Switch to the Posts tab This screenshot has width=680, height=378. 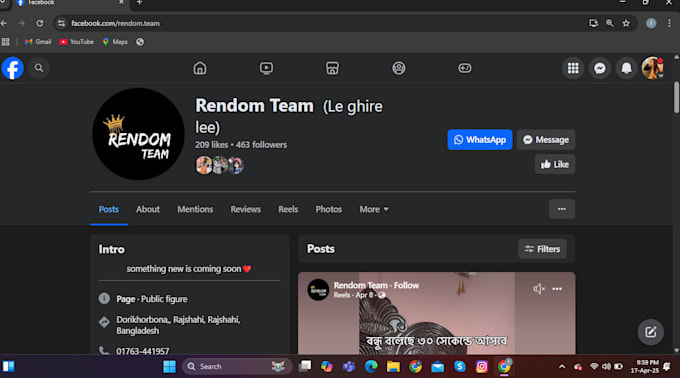click(x=108, y=209)
